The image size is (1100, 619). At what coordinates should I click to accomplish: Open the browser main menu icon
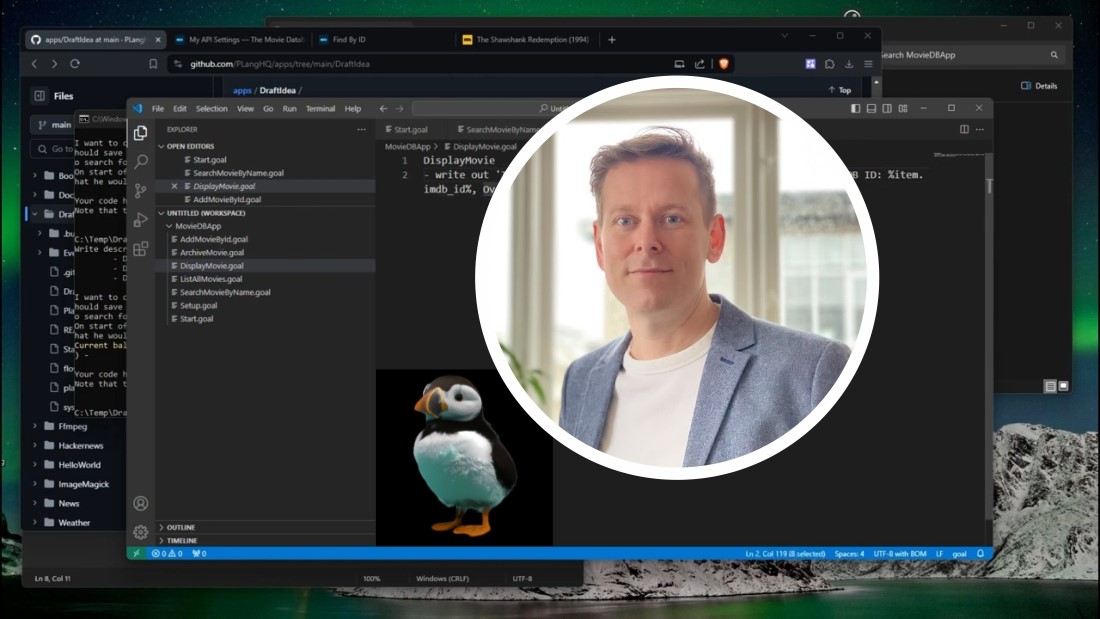(x=868, y=64)
